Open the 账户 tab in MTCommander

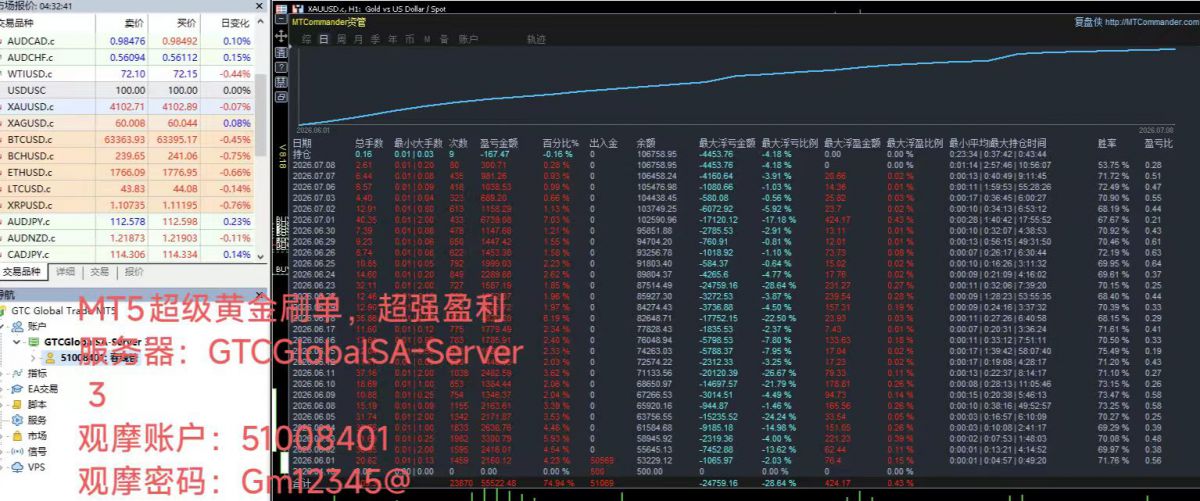[x=468, y=39]
